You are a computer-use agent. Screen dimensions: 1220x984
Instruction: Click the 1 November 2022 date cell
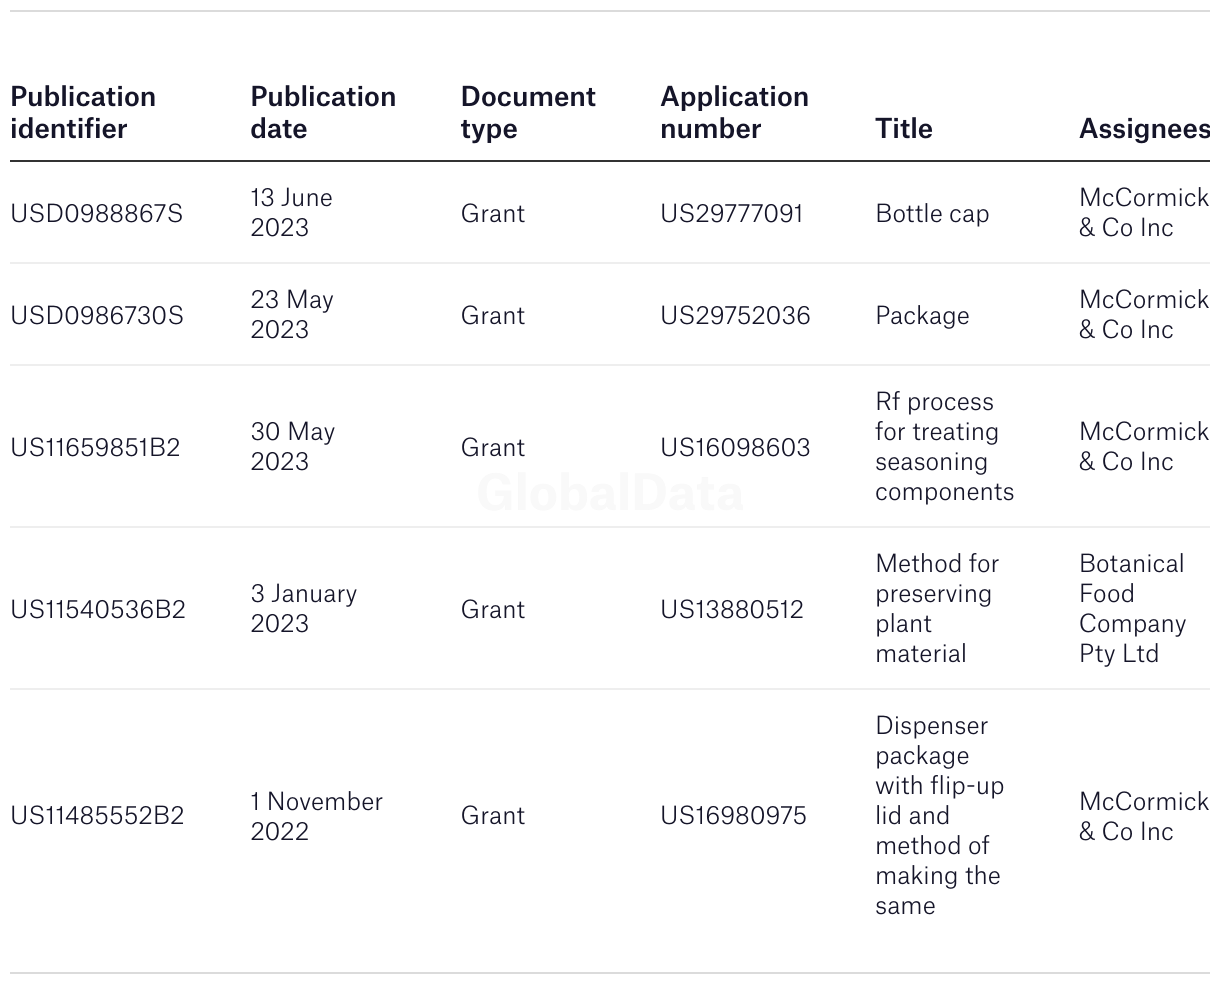[316, 816]
